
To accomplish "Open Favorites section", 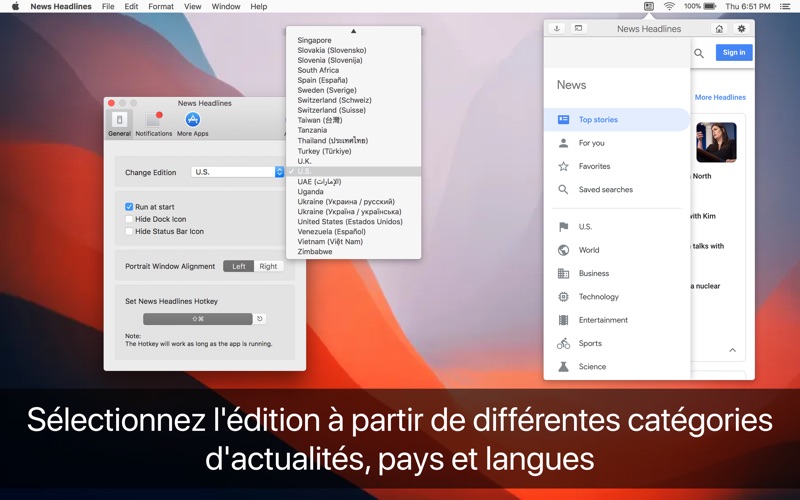I will click(x=617, y=166).
